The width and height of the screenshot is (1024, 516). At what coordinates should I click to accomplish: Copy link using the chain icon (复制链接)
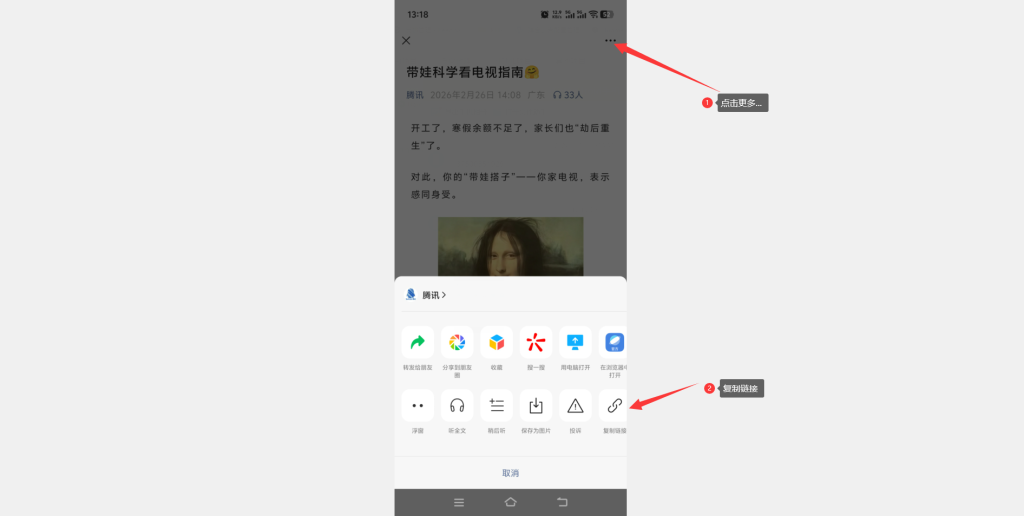coord(614,406)
